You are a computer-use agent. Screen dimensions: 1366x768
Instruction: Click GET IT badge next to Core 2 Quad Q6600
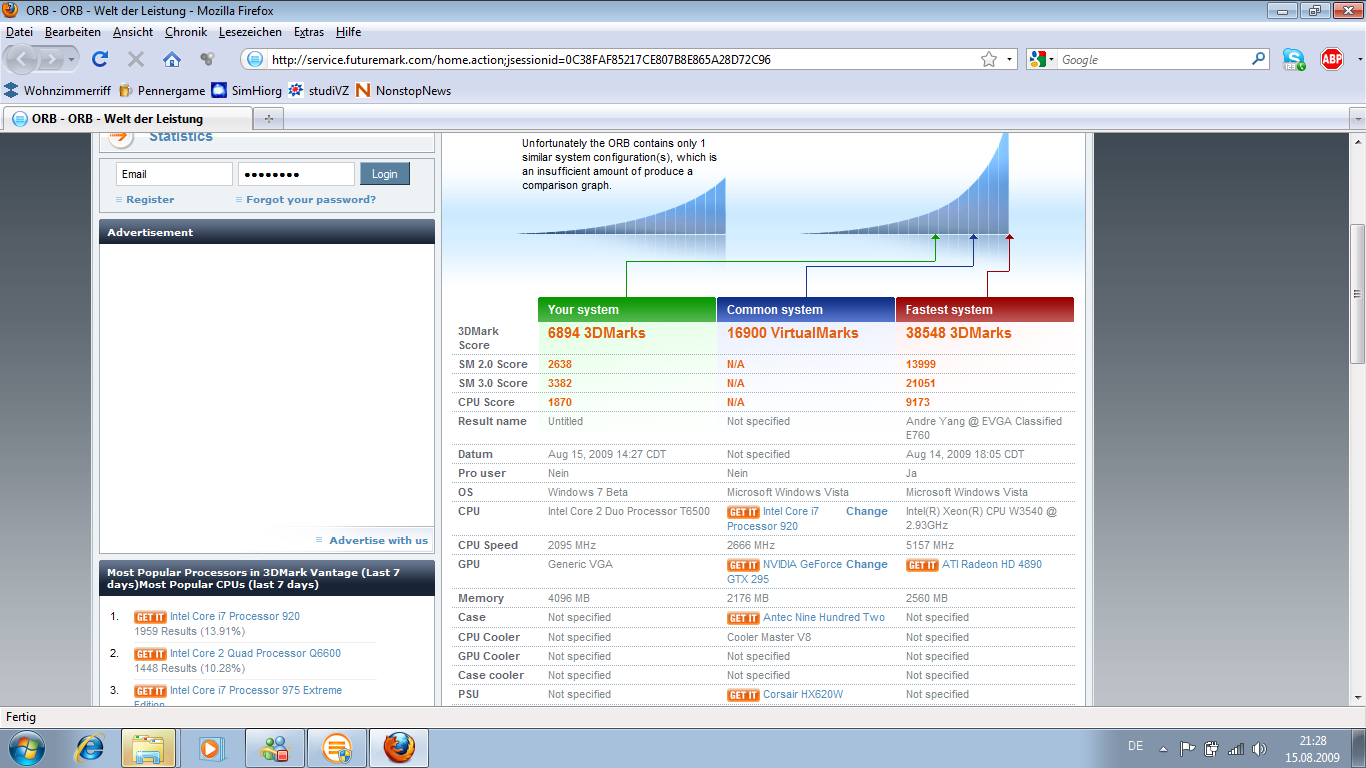coord(151,654)
